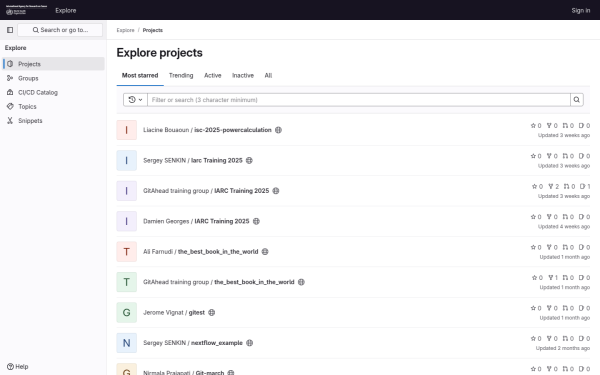Switch to the Inactive tab
The width and height of the screenshot is (600, 375).
click(x=243, y=75)
